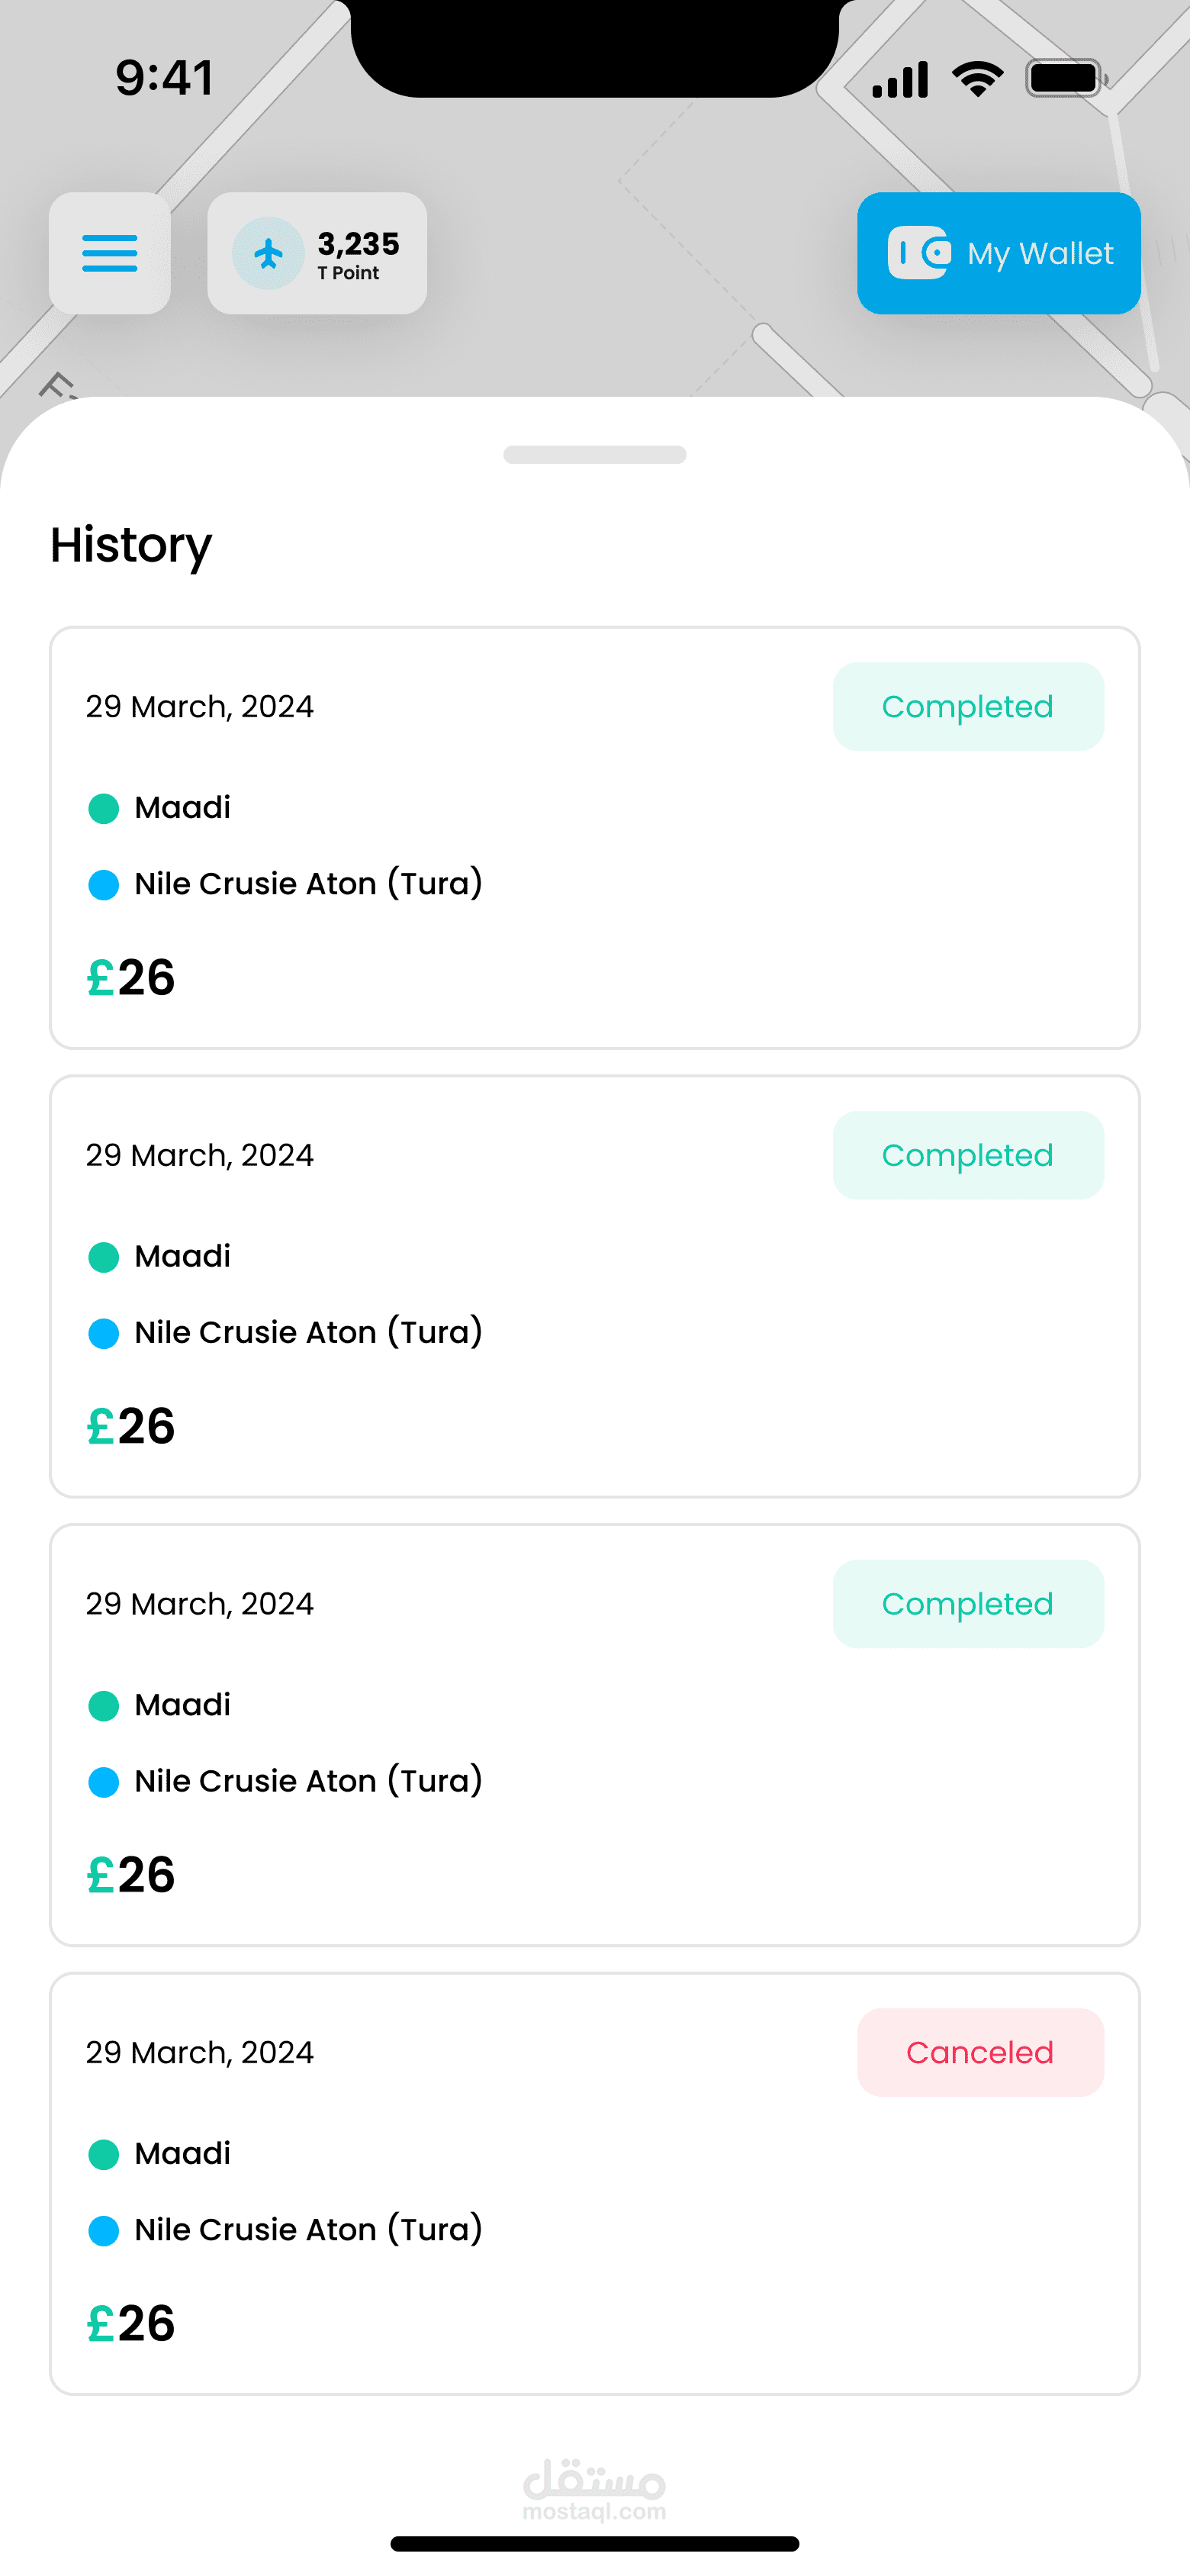Tap the blue destination dot in first trip
Viewport: 1190px width, 2576px height.
coord(104,885)
